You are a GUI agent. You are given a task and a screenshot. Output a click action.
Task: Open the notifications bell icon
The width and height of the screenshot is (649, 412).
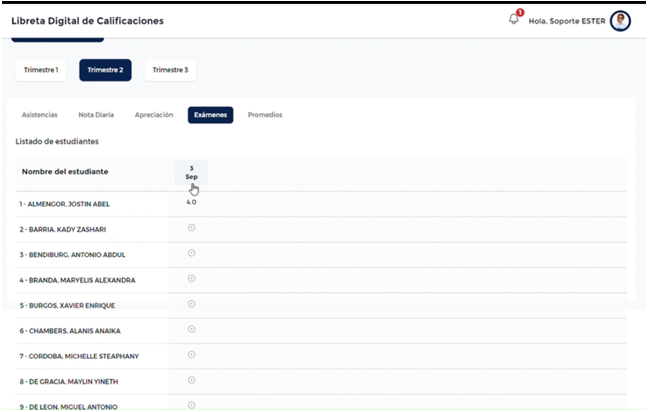[x=514, y=20]
